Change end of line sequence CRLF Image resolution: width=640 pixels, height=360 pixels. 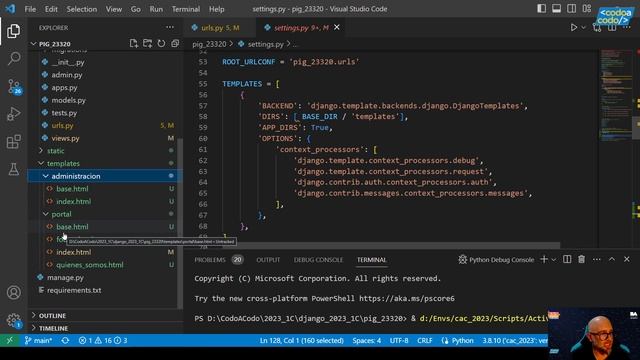[x=424, y=340]
